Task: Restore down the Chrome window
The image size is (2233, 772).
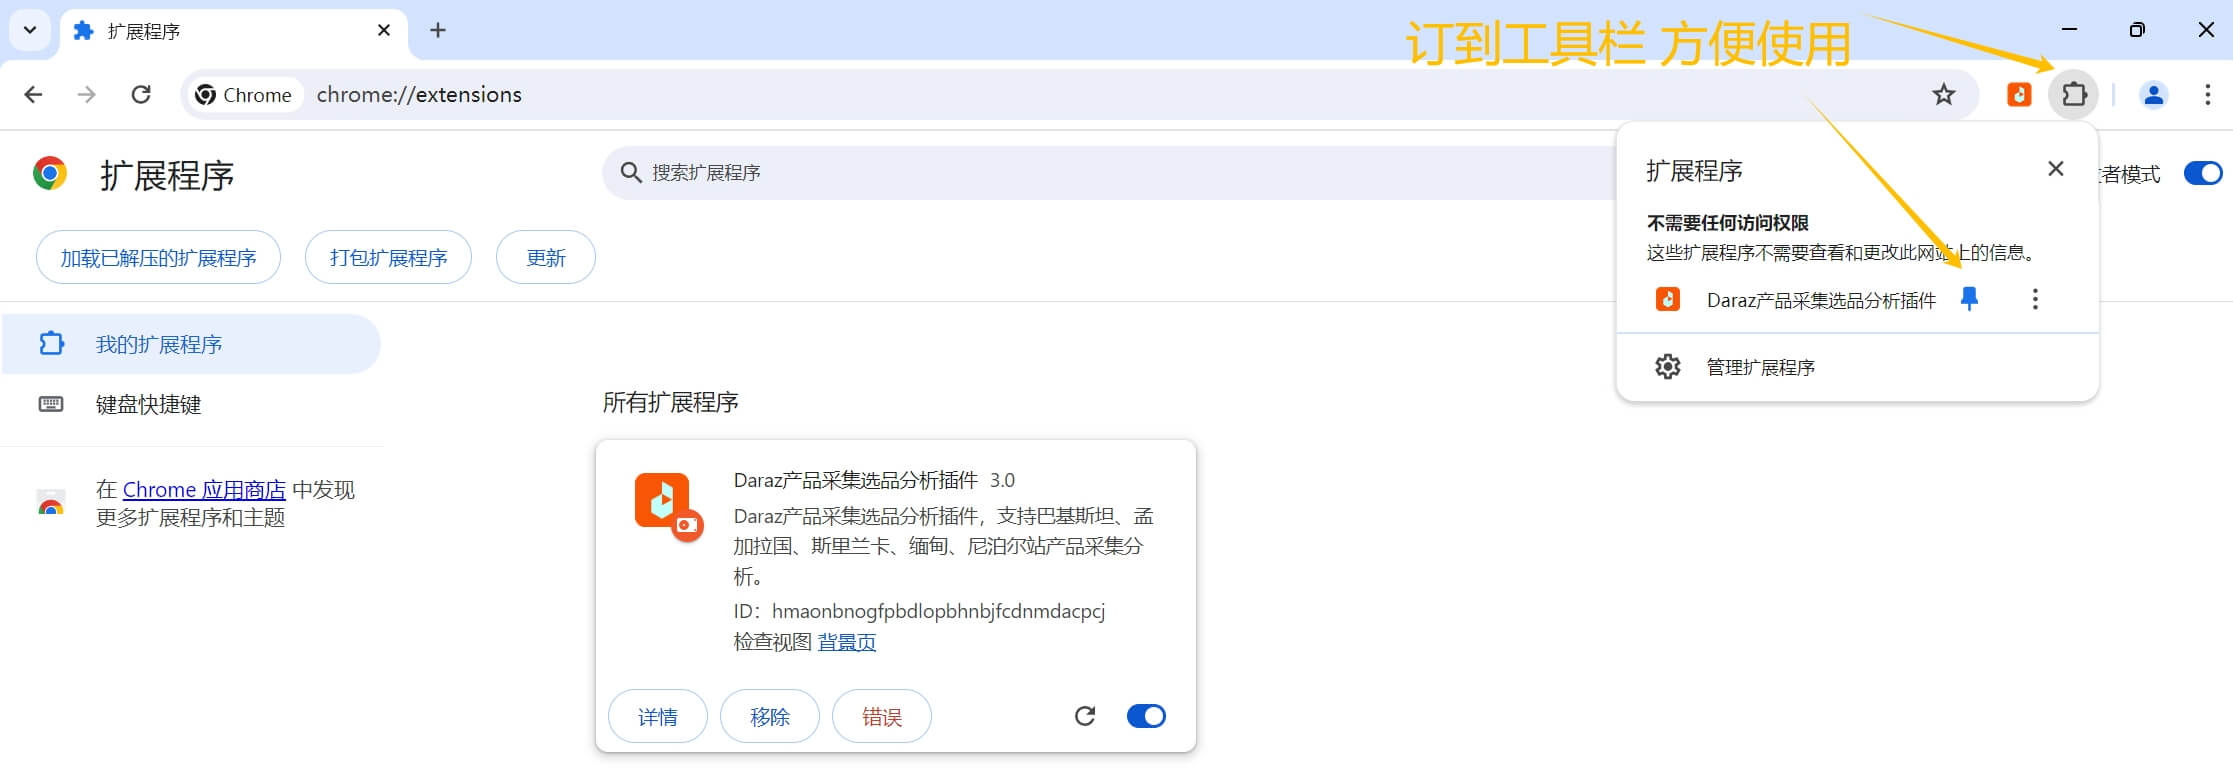Action: [2137, 30]
